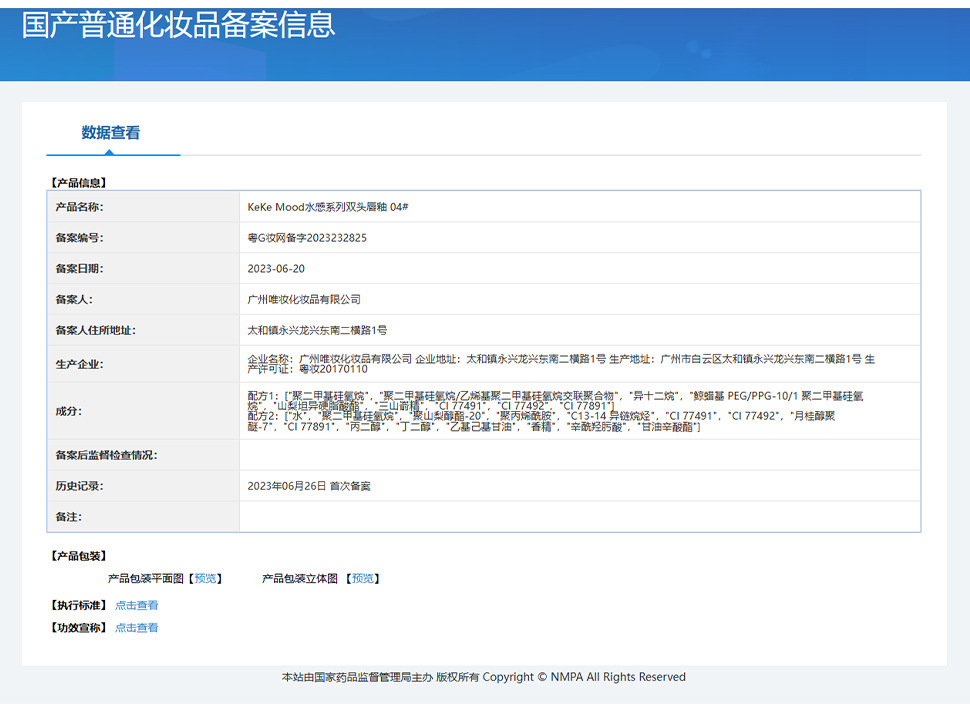Screen dimensions: 970x727
Task: Click the 备案后监督检查情况 row label
Action: pyautogui.click(x=106, y=455)
